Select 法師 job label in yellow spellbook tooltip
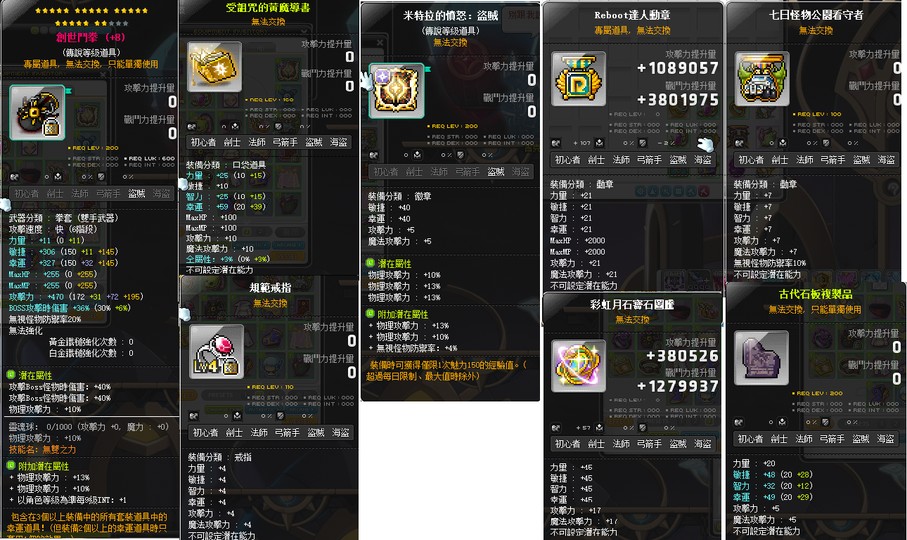This screenshot has width=907, height=540. pos(257,142)
